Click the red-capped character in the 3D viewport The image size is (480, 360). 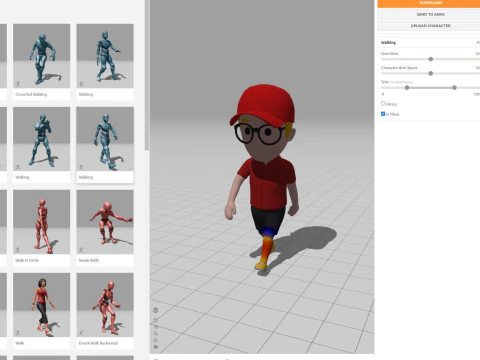point(263,178)
